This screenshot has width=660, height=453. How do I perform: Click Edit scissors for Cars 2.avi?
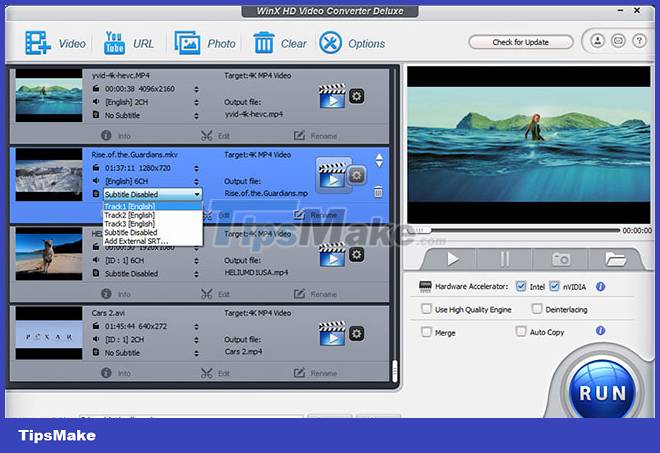click(x=206, y=373)
